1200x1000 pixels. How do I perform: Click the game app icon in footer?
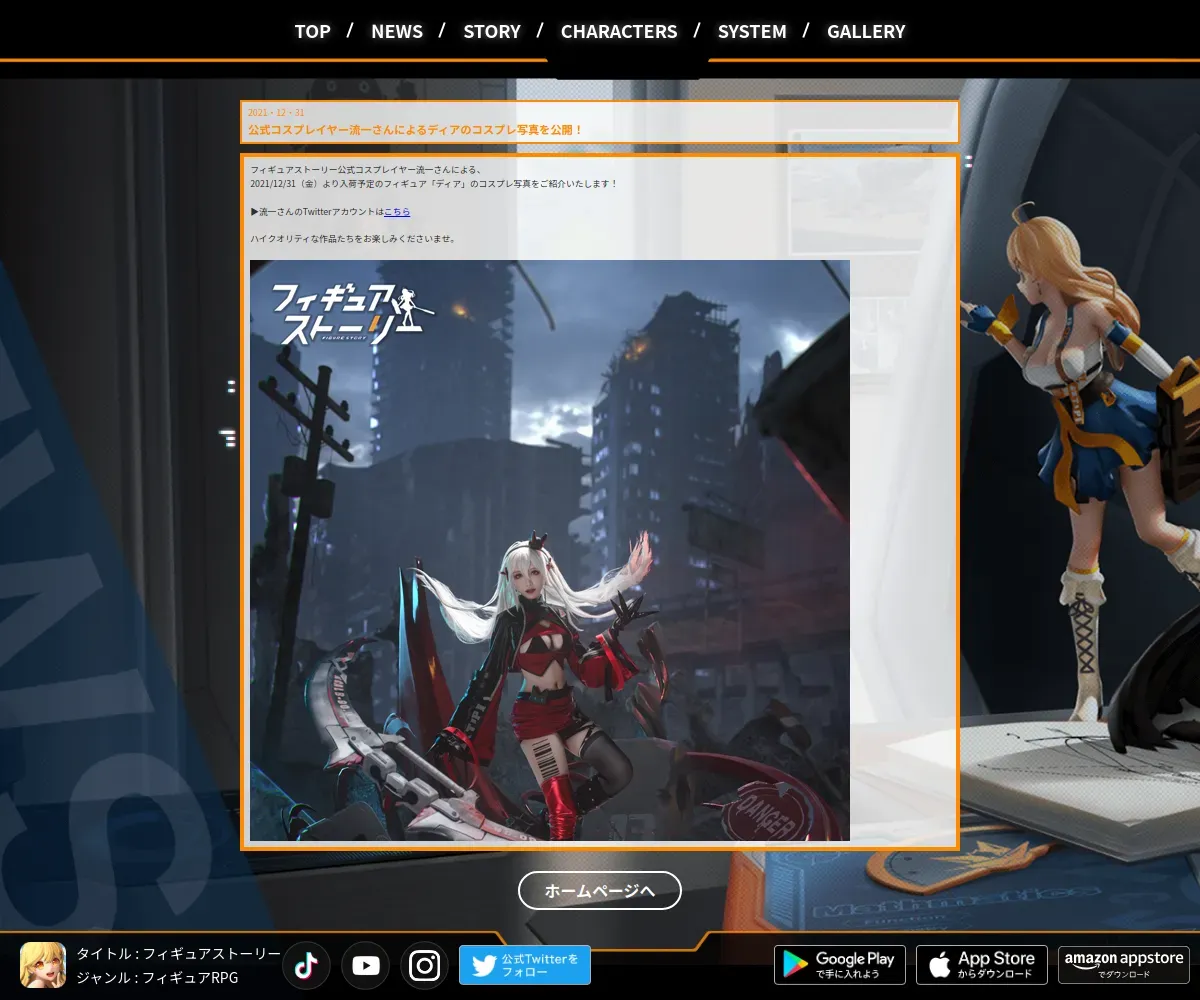(43, 965)
